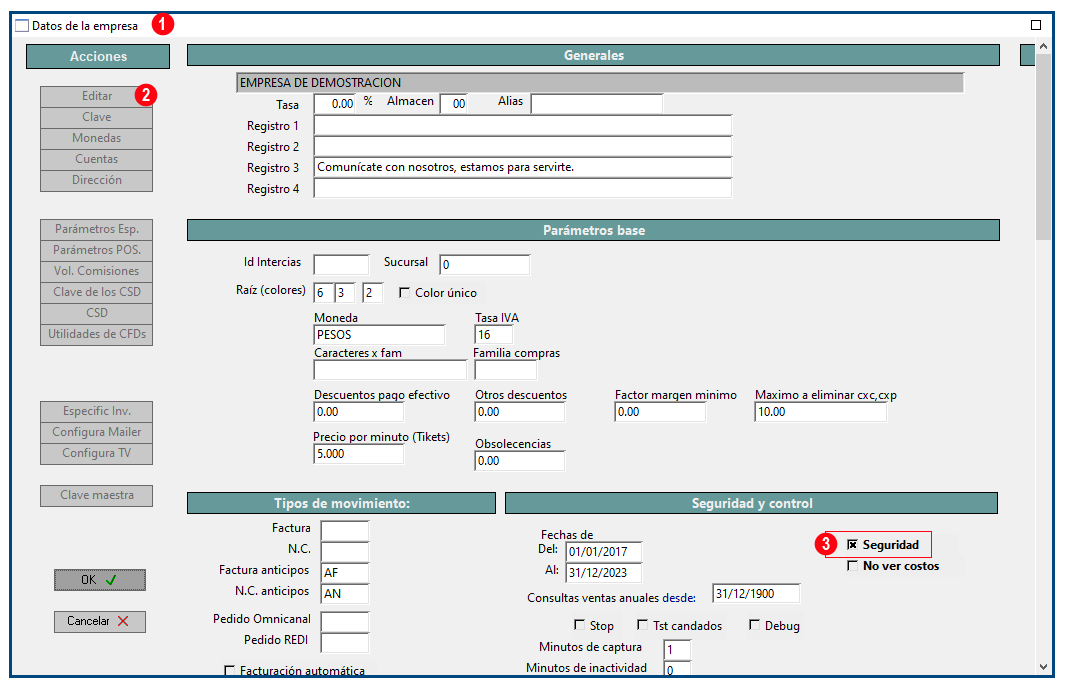
Task: Click the Pedido REDI field
Action: pos(345,643)
